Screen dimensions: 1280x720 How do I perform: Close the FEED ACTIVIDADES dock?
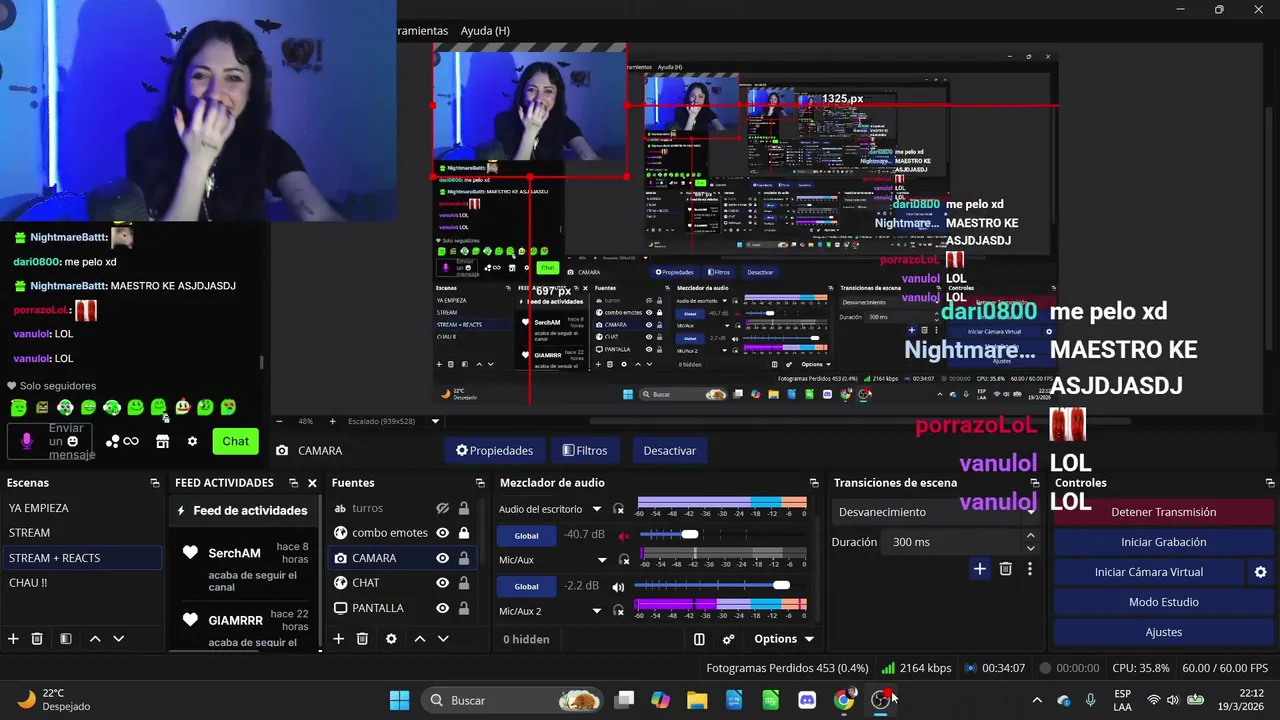pyautogui.click(x=312, y=483)
